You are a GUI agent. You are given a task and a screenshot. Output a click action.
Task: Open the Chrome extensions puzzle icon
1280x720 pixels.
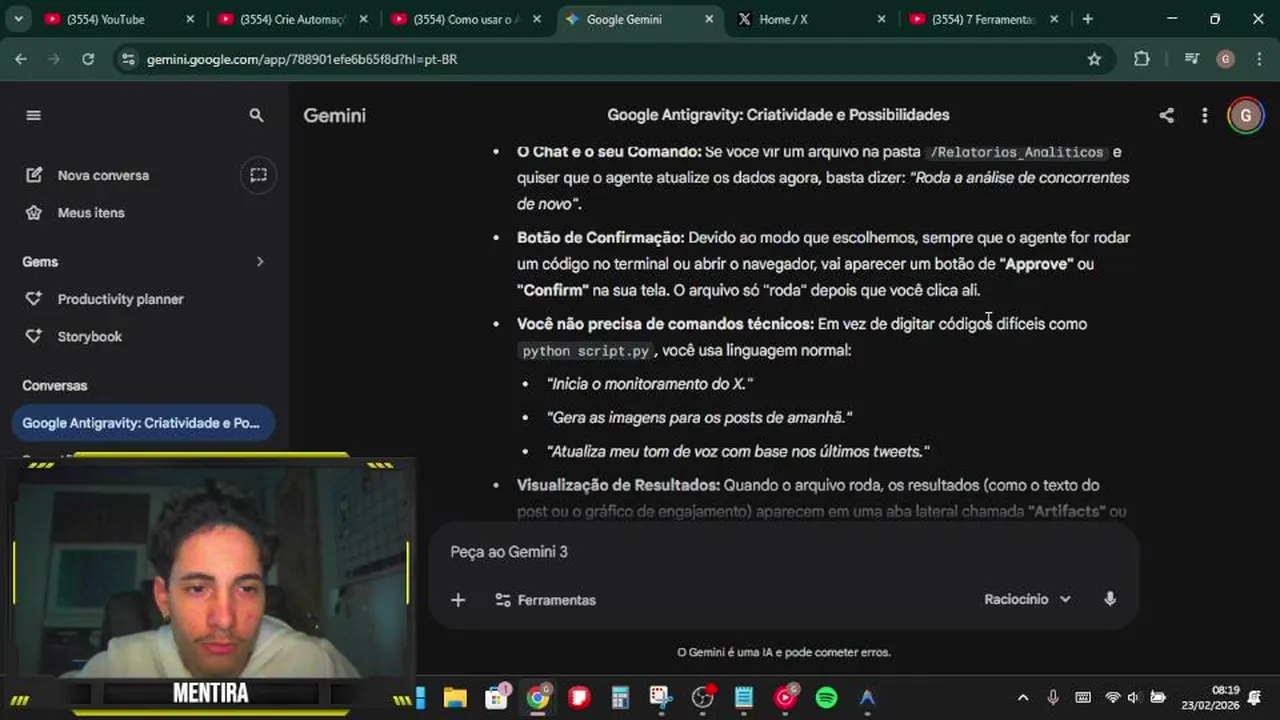[1142, 59]
